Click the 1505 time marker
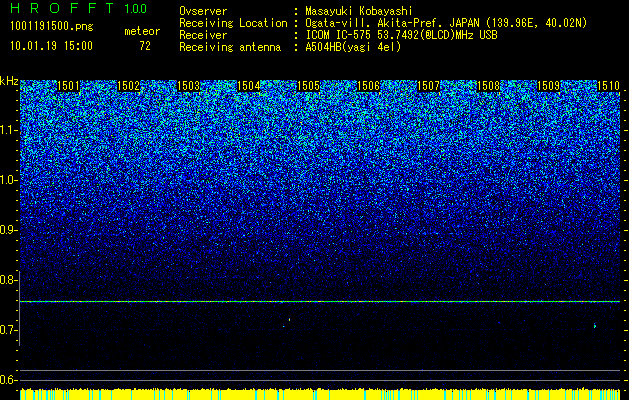This screenshot has height=400, width=629. click(x=308, y=86)
